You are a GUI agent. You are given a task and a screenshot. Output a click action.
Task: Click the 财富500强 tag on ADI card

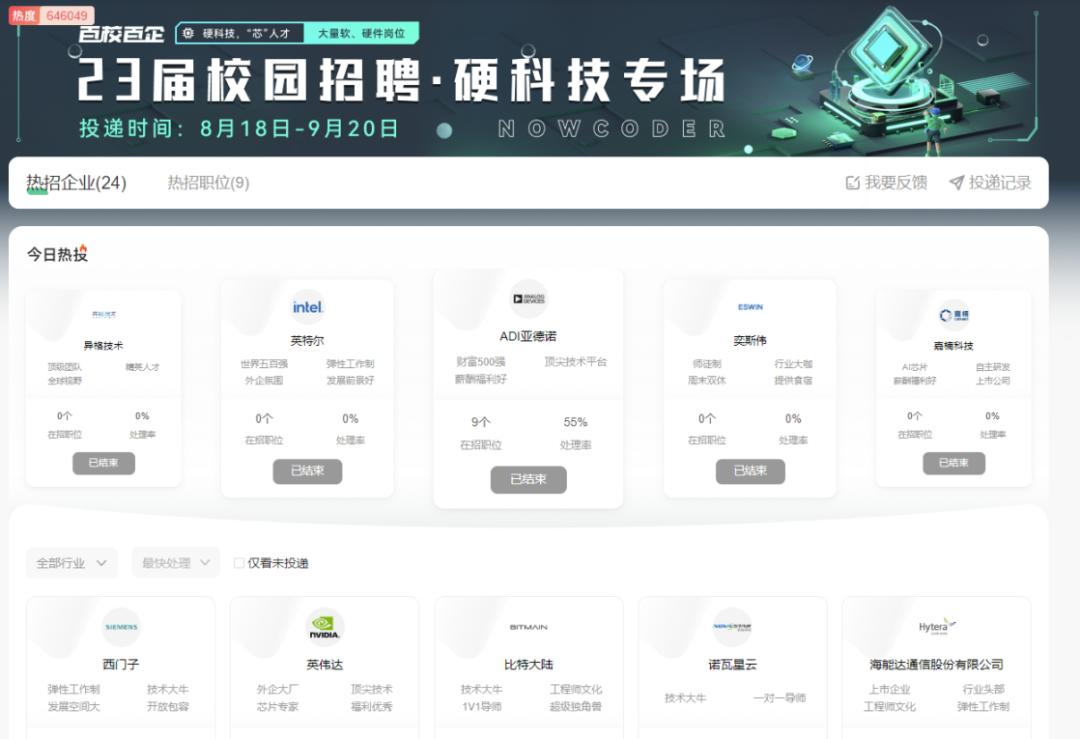(481, 362)
